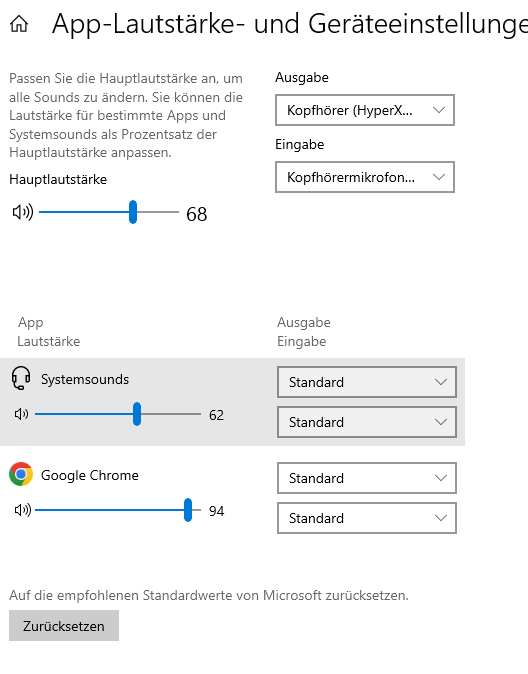528x674 pixels.
Task: Click the Systemsounds headset icon
Action: pos(21,378)
